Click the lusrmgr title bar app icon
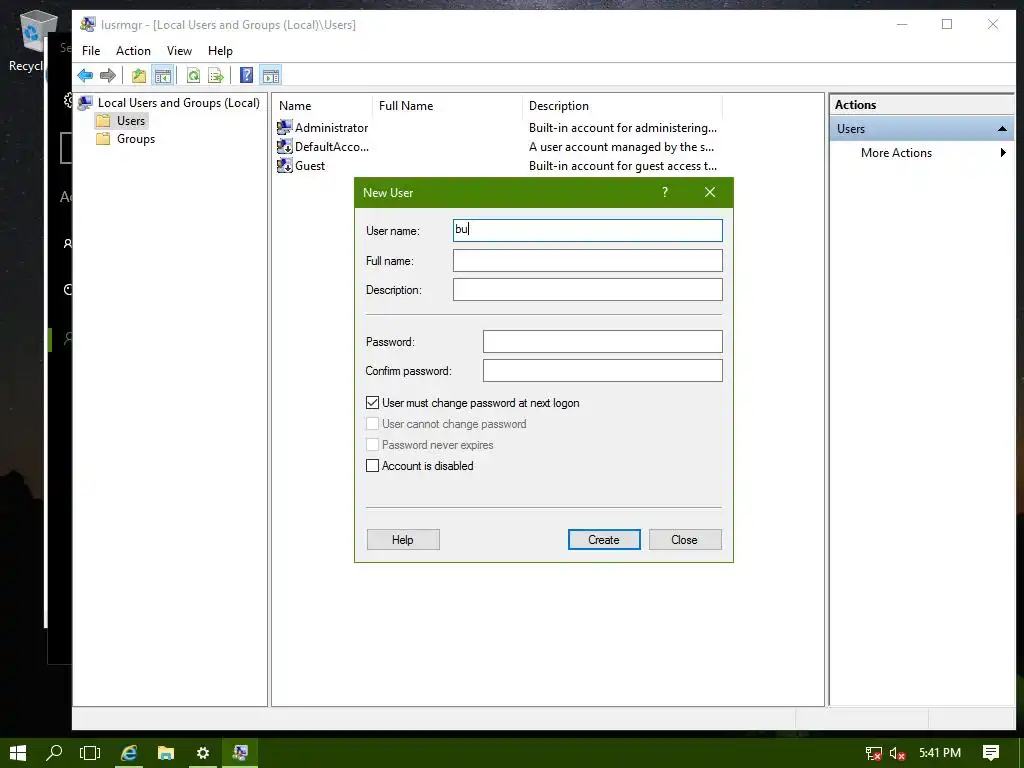Screen dimensions: 1024x768 88,25
